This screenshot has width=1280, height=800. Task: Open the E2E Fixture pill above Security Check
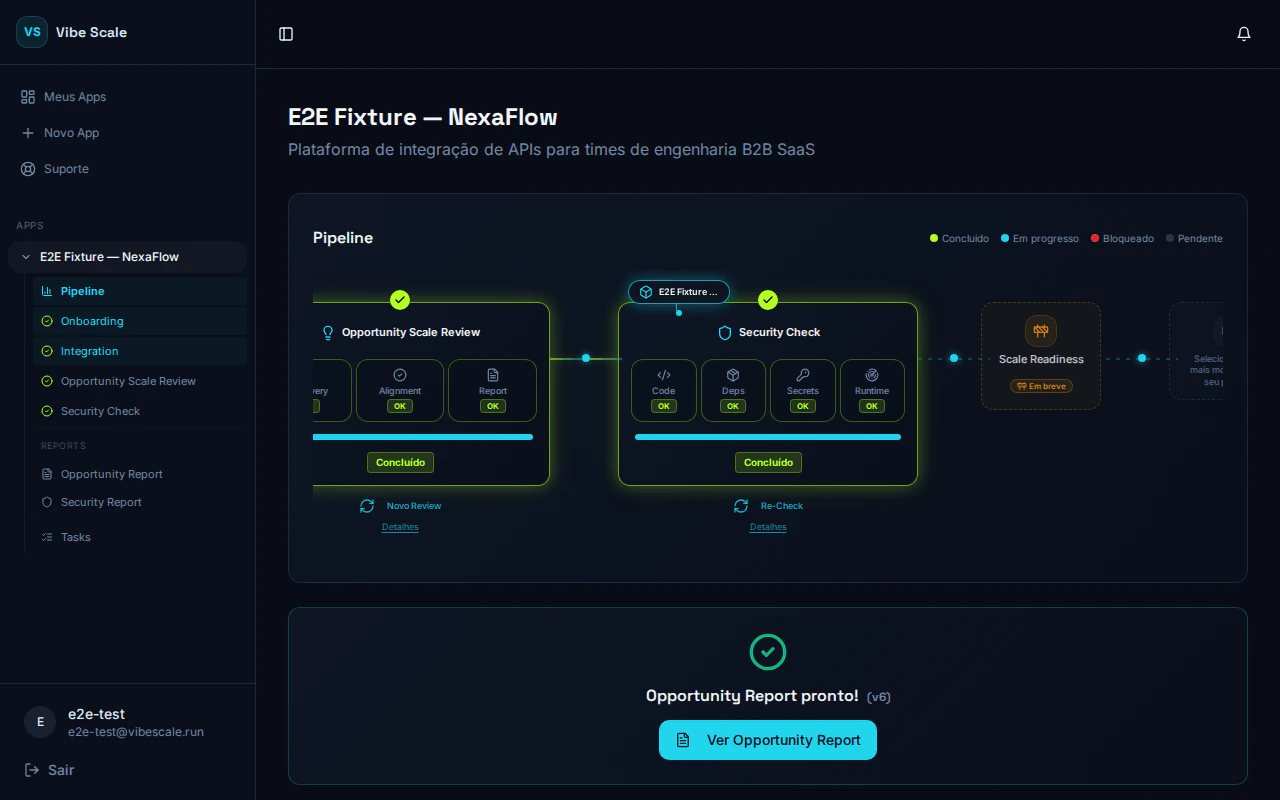click(x=679, y=291)
